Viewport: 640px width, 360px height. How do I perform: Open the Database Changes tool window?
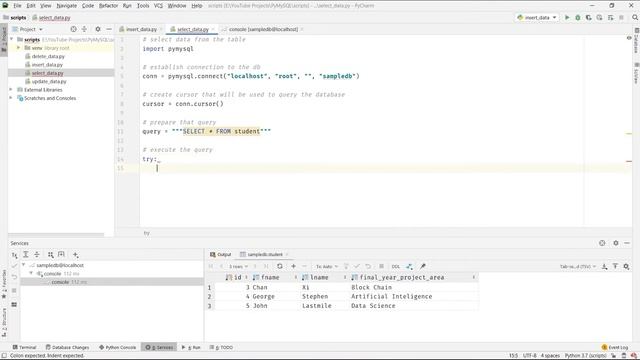(x=67, y=347)
